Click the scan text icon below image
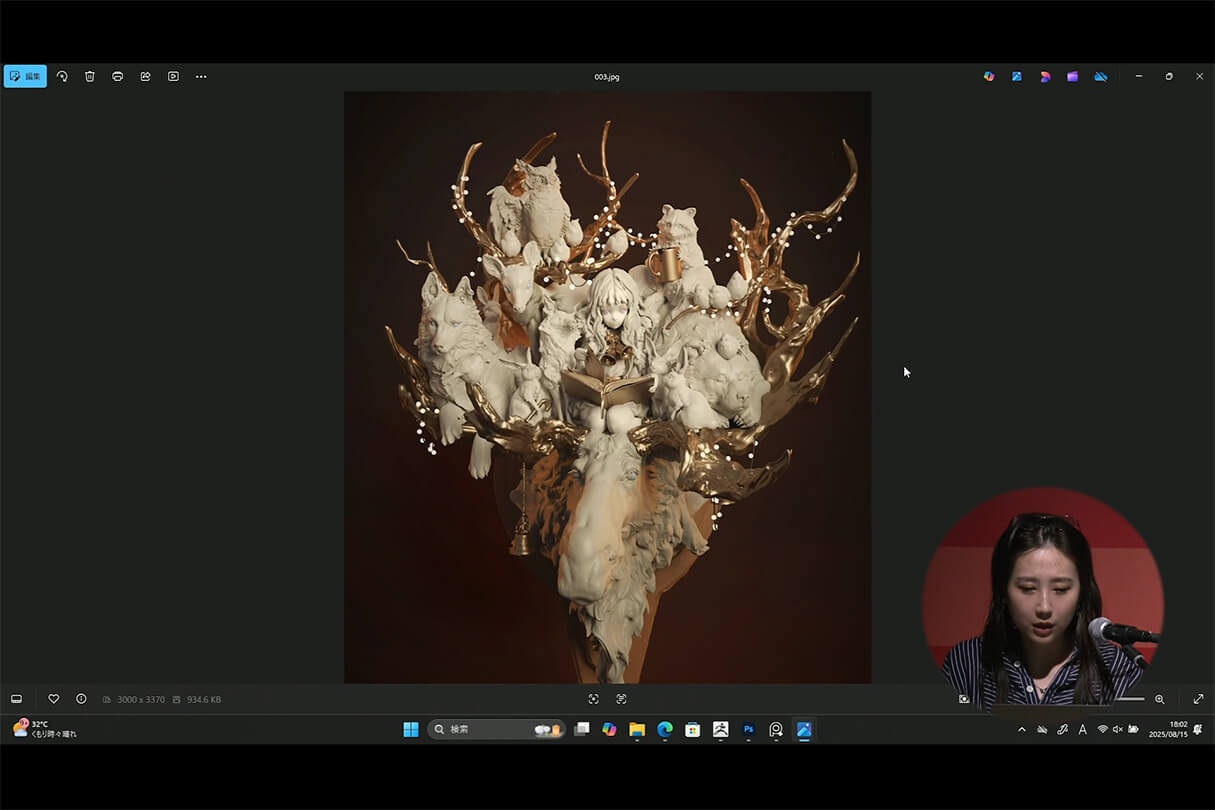Image resolution: width=1215 pixels, height=810 pixels. [x=621, y=699]
